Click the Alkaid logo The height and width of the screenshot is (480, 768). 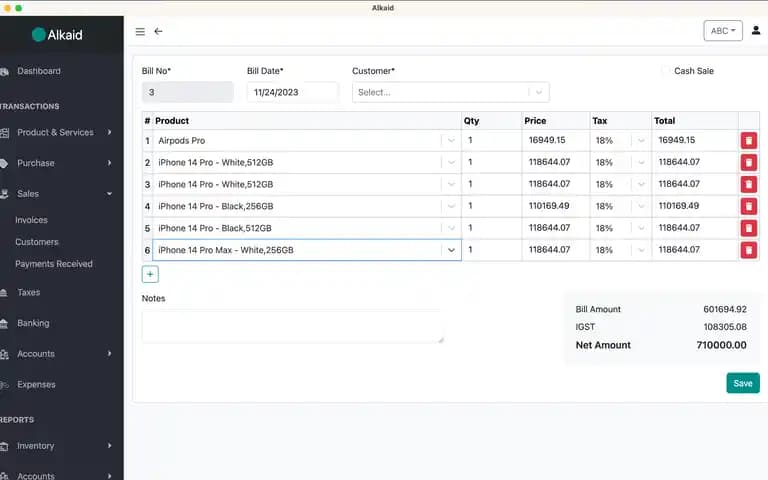tap(57, 35)
